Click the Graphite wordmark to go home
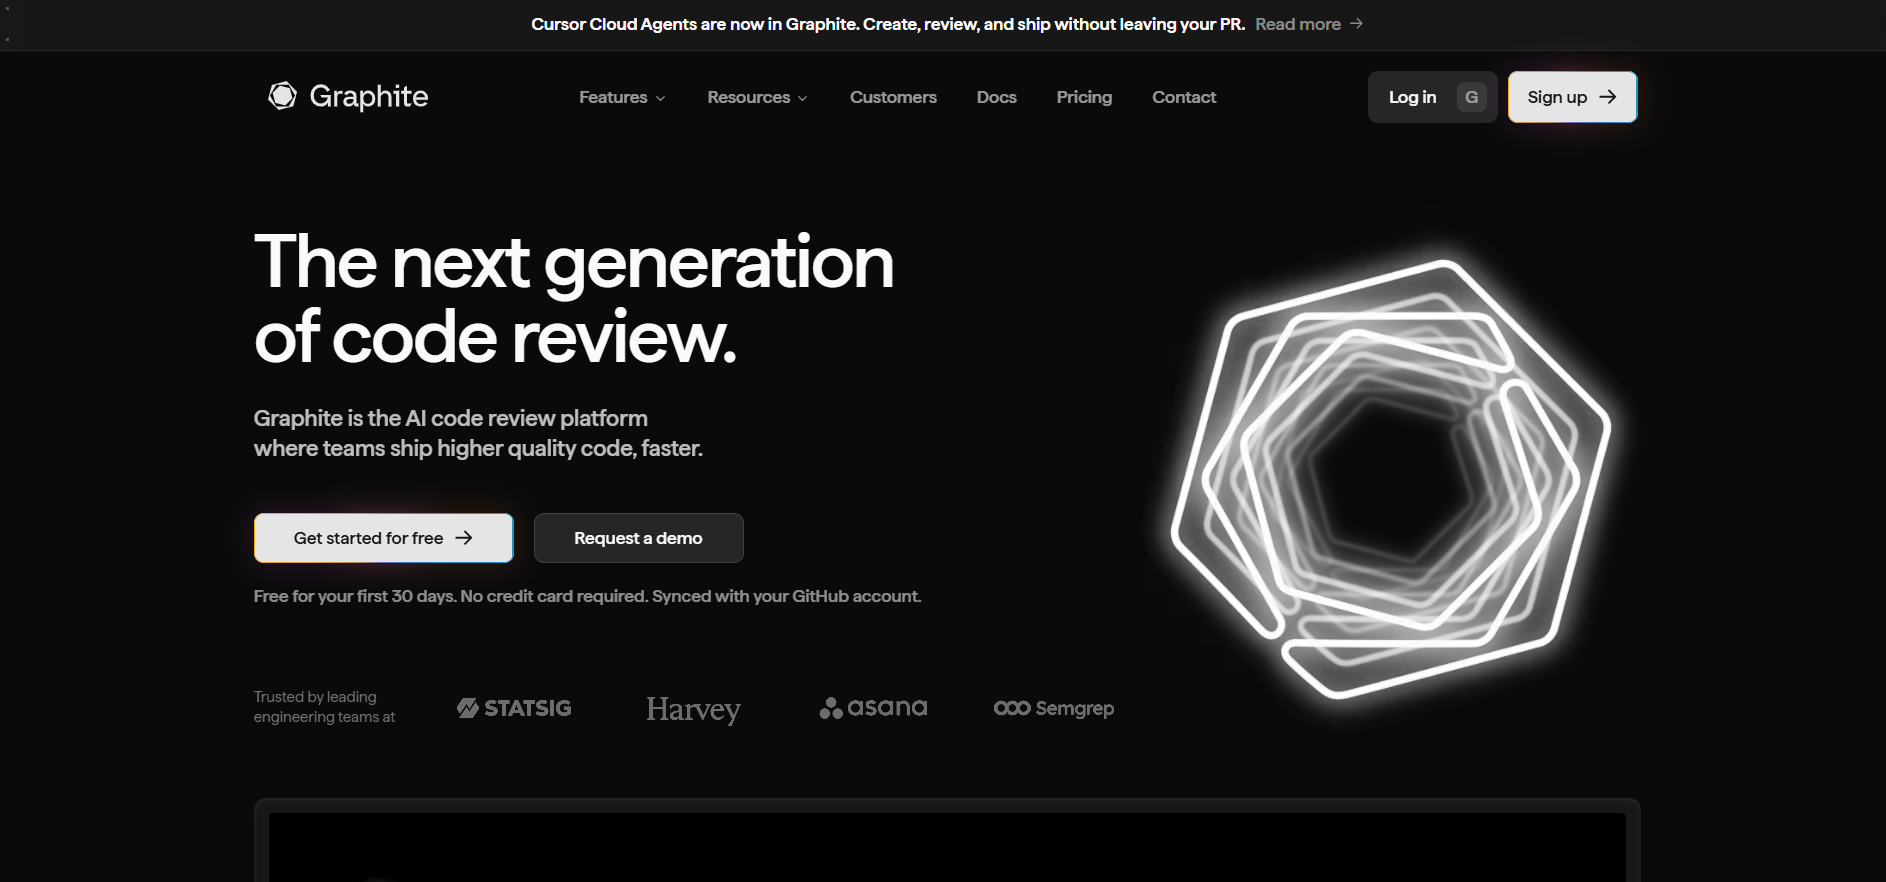 369,96
